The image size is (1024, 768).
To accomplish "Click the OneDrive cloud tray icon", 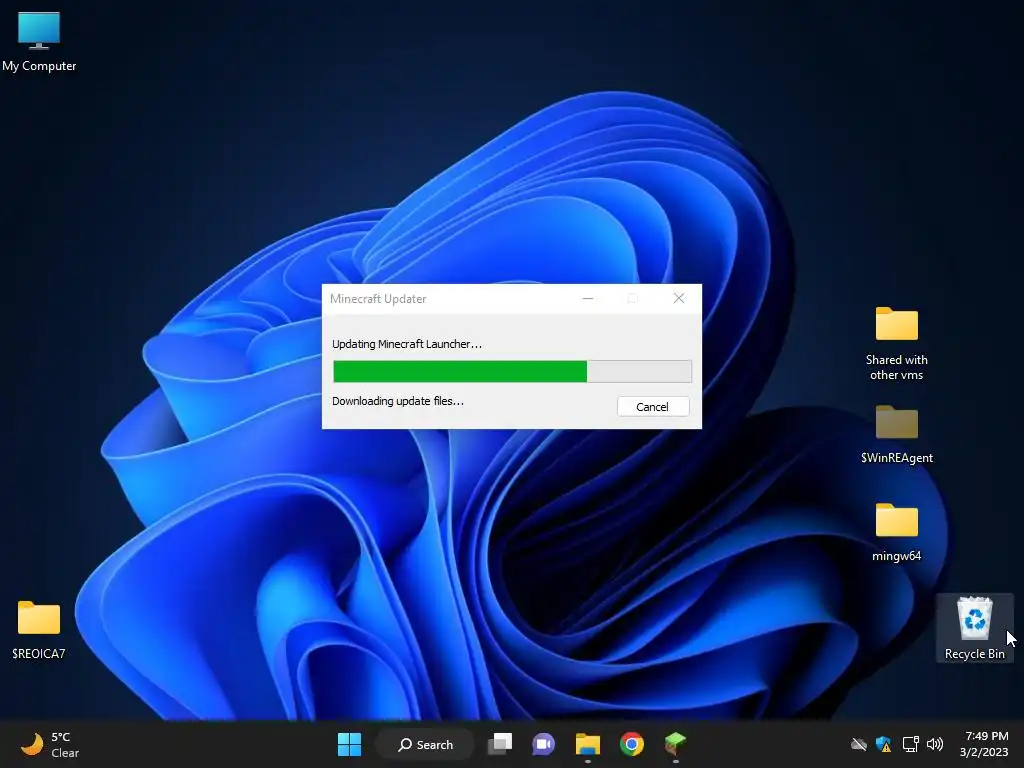I will tap(859, 744).
